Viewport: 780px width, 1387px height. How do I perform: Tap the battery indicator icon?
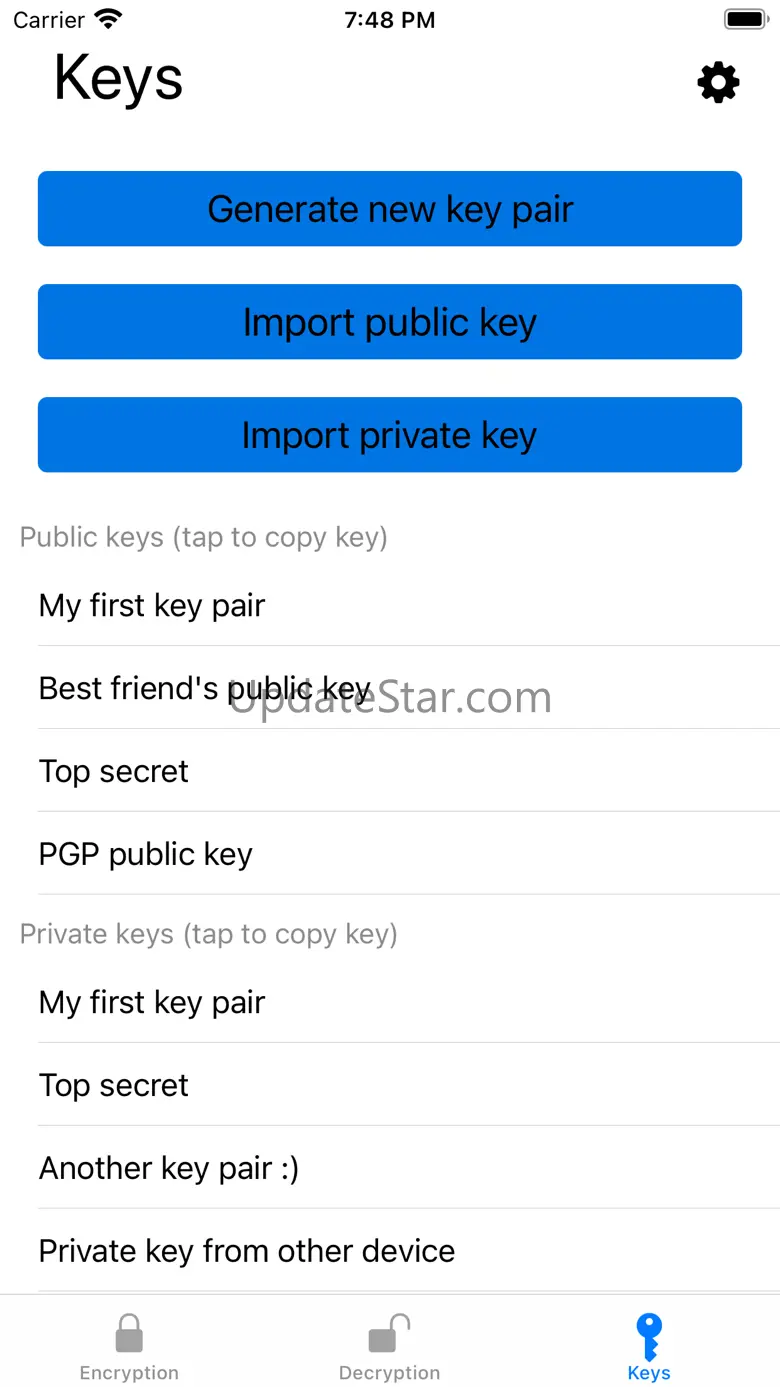point(744,20)
